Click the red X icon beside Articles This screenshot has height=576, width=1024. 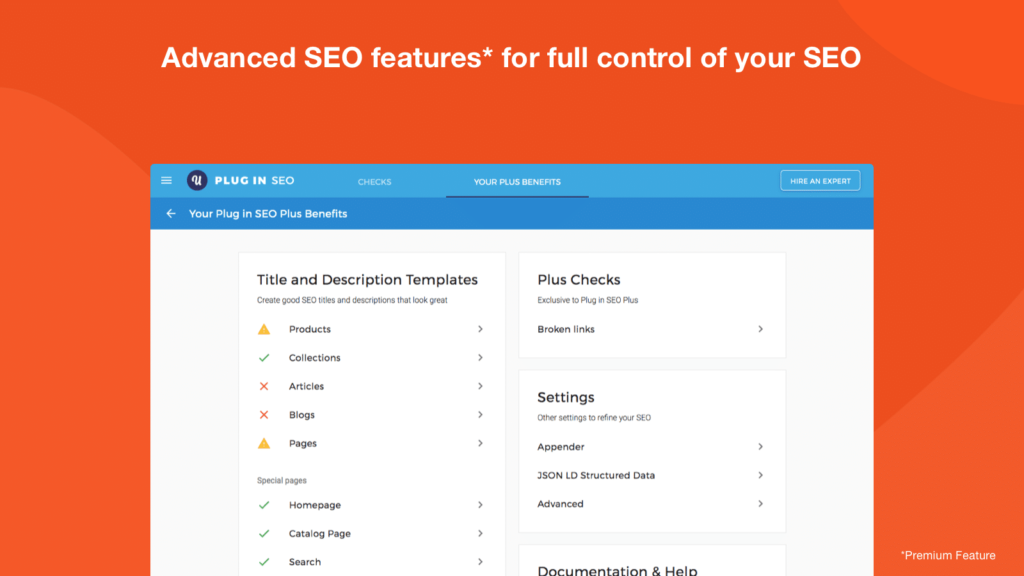pyautogui.click(x=264, y=387)
